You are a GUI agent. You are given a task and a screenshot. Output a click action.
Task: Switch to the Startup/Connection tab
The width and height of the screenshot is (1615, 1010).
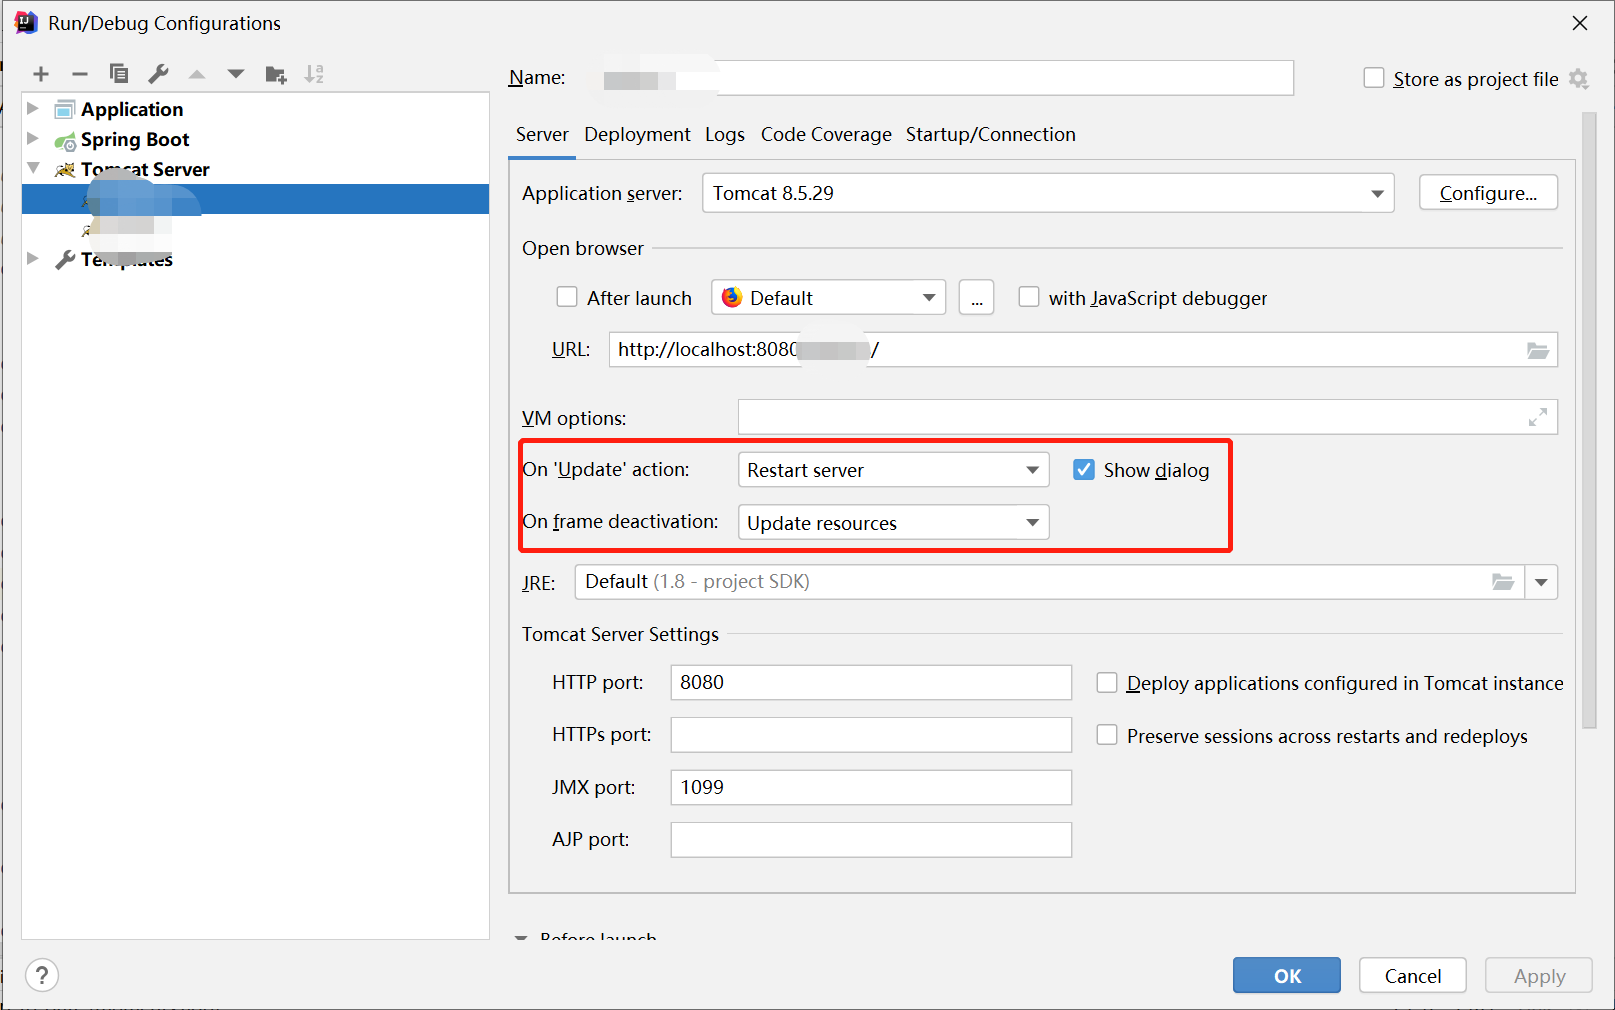point(990,135)
